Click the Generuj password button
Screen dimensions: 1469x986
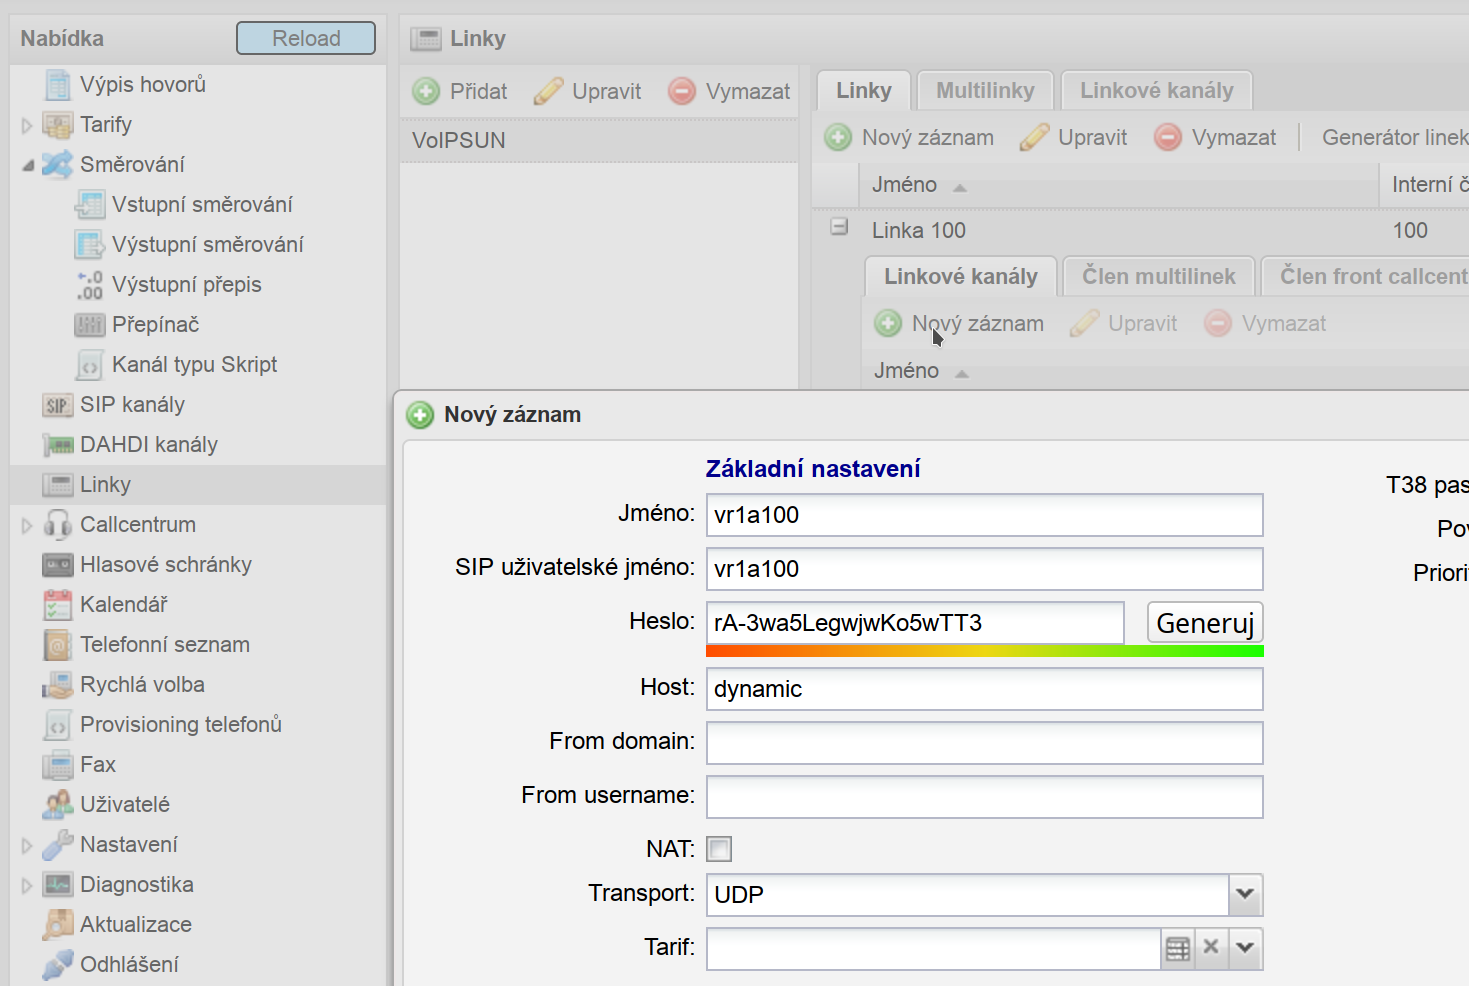pos(1205,623)
